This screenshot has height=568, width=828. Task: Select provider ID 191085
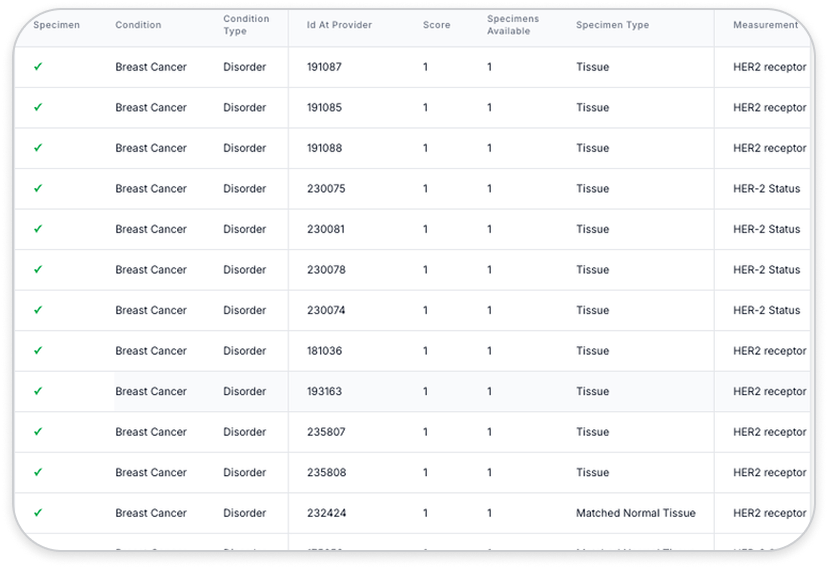pyautogui.click(x=324, y=108)
